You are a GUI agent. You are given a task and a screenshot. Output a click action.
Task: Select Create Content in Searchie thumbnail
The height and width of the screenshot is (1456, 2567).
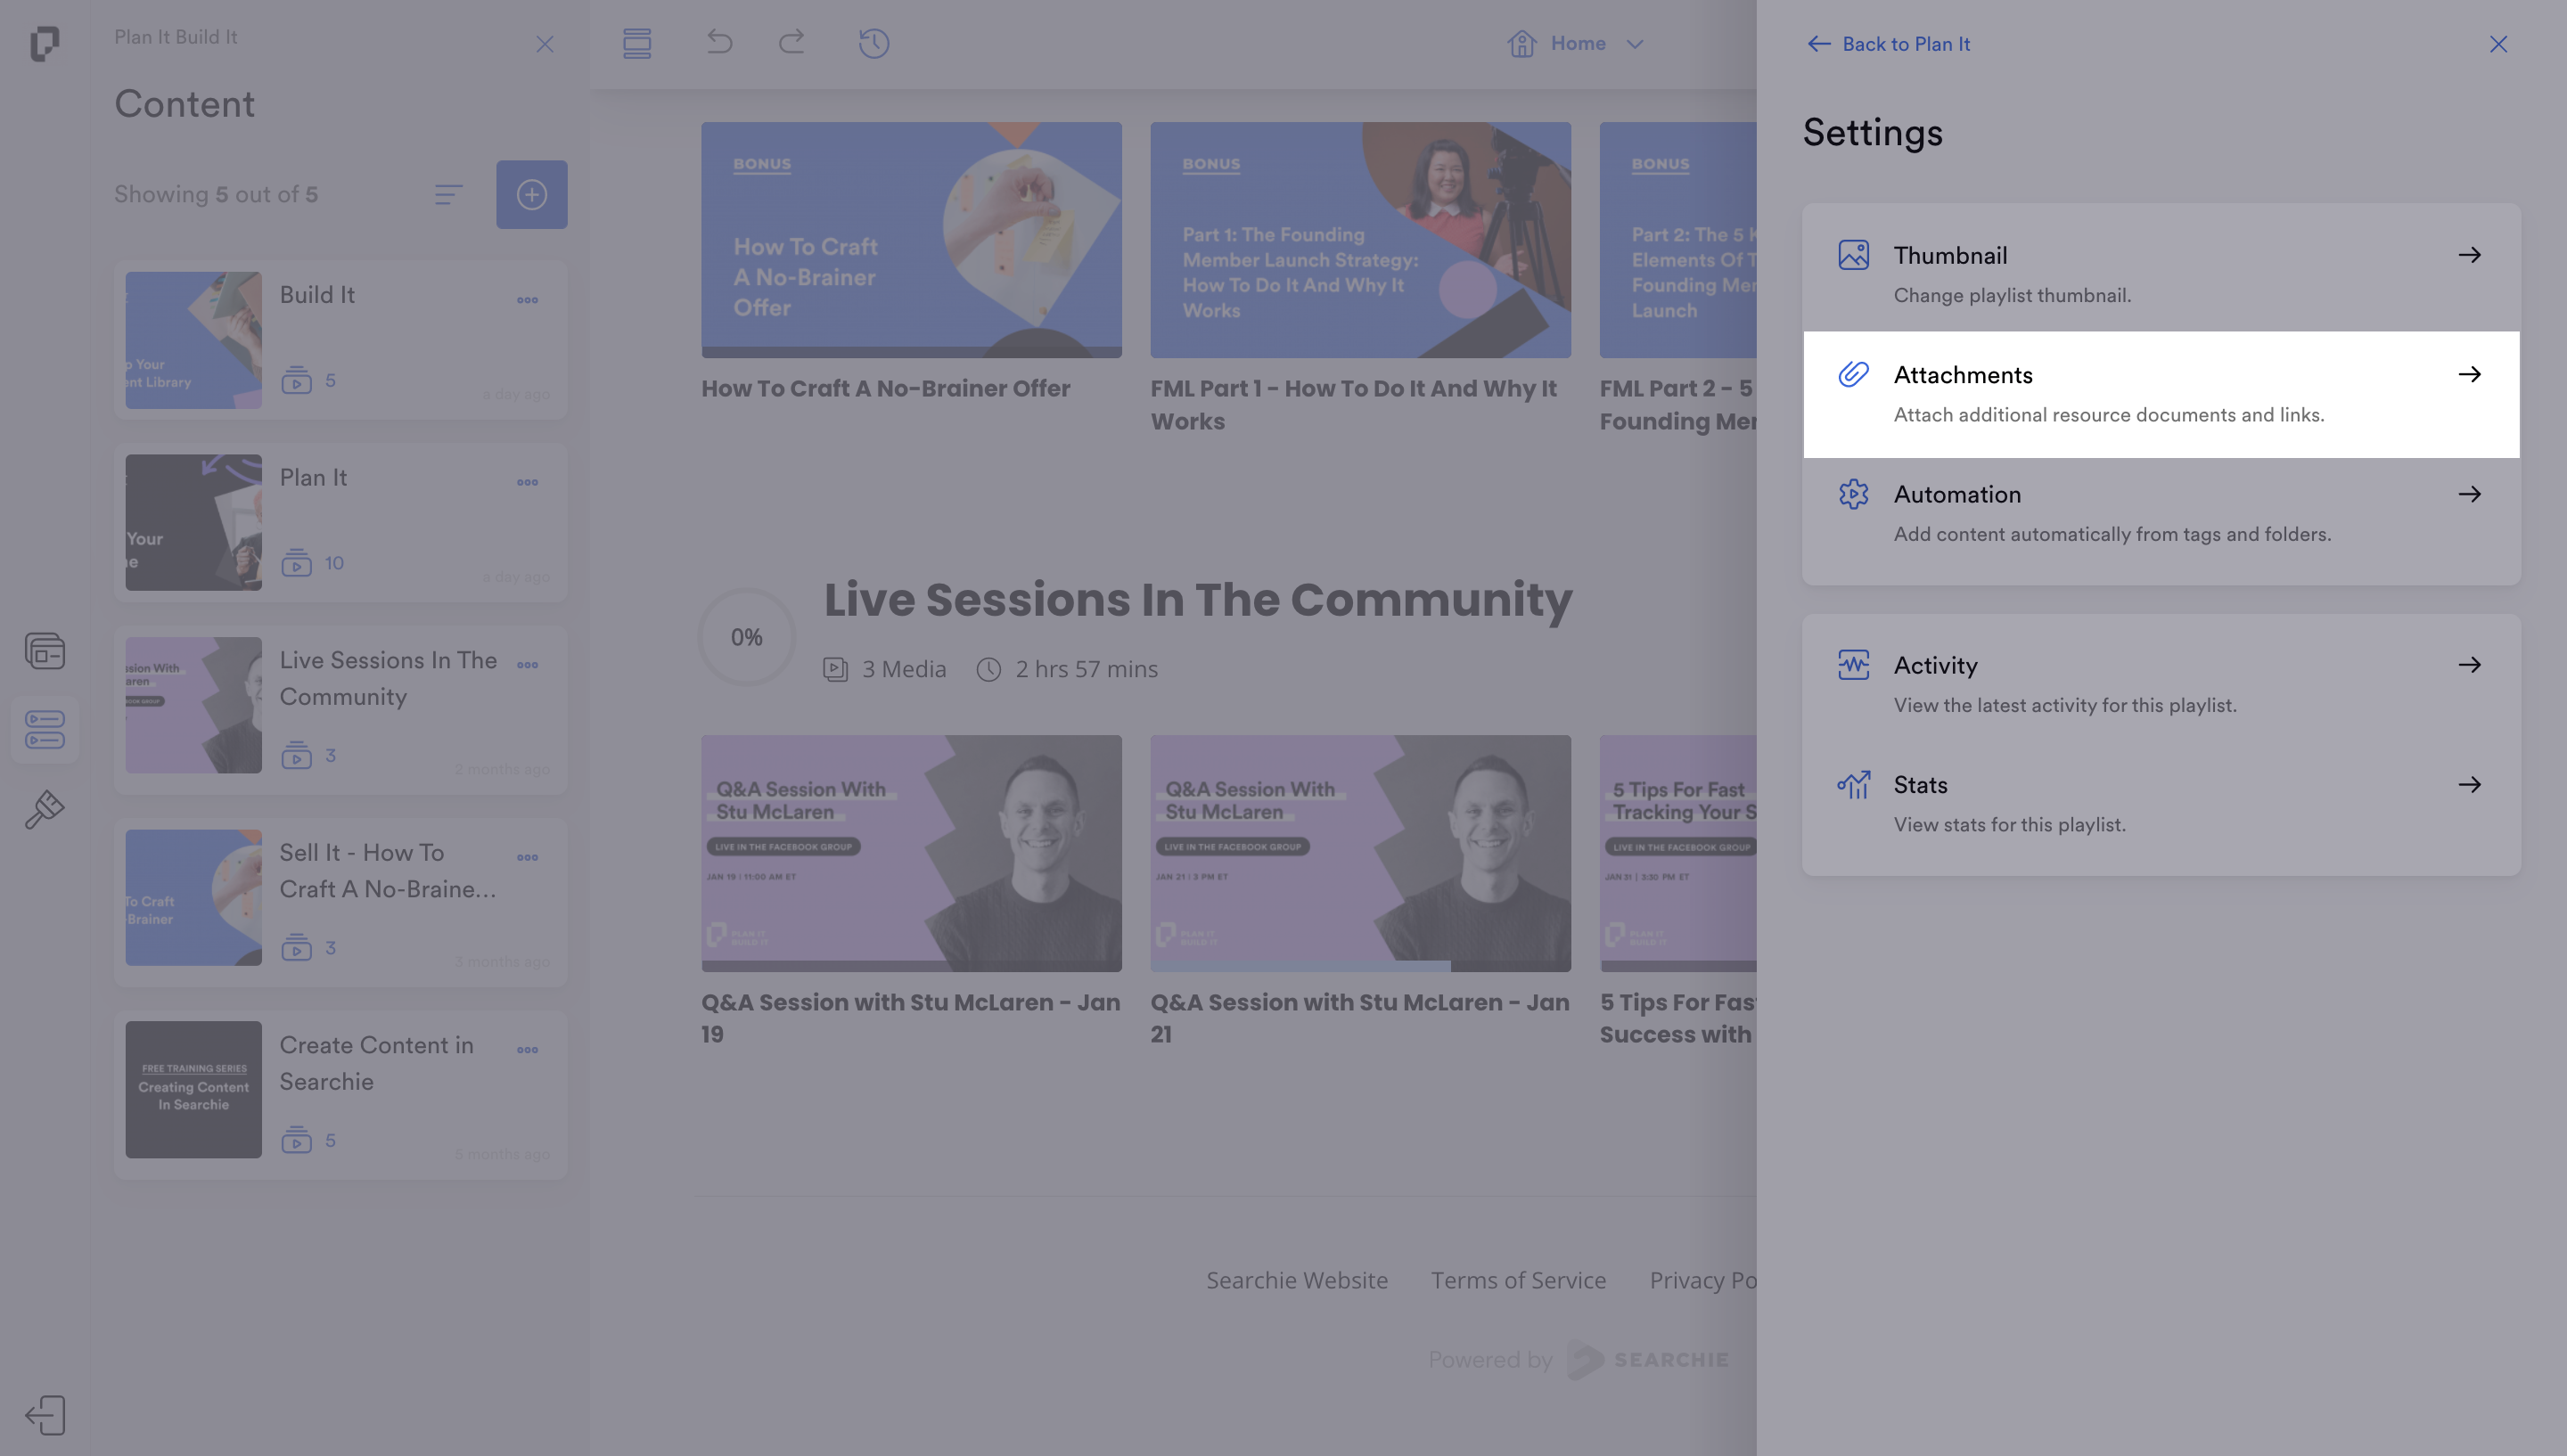pos(194,1089)
